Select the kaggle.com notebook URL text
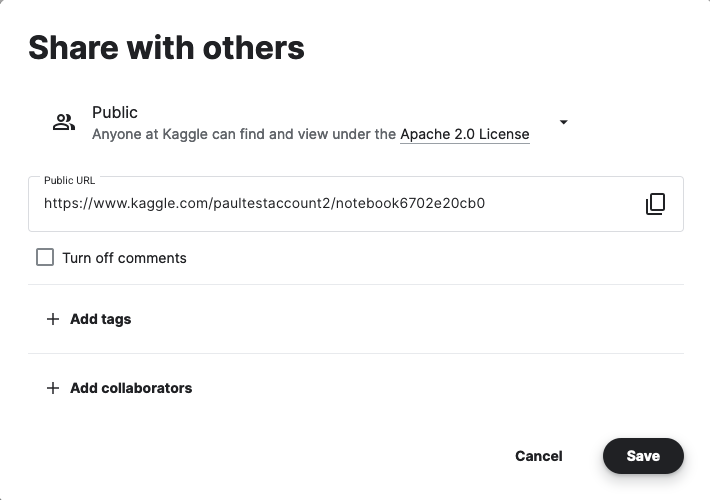The width and height of the screenshot is (710, 500). click(264, 203)
